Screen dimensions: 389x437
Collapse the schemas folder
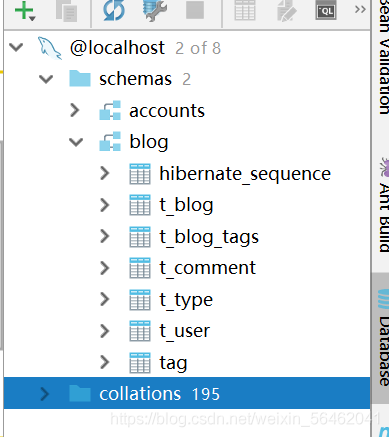(46, 79)
